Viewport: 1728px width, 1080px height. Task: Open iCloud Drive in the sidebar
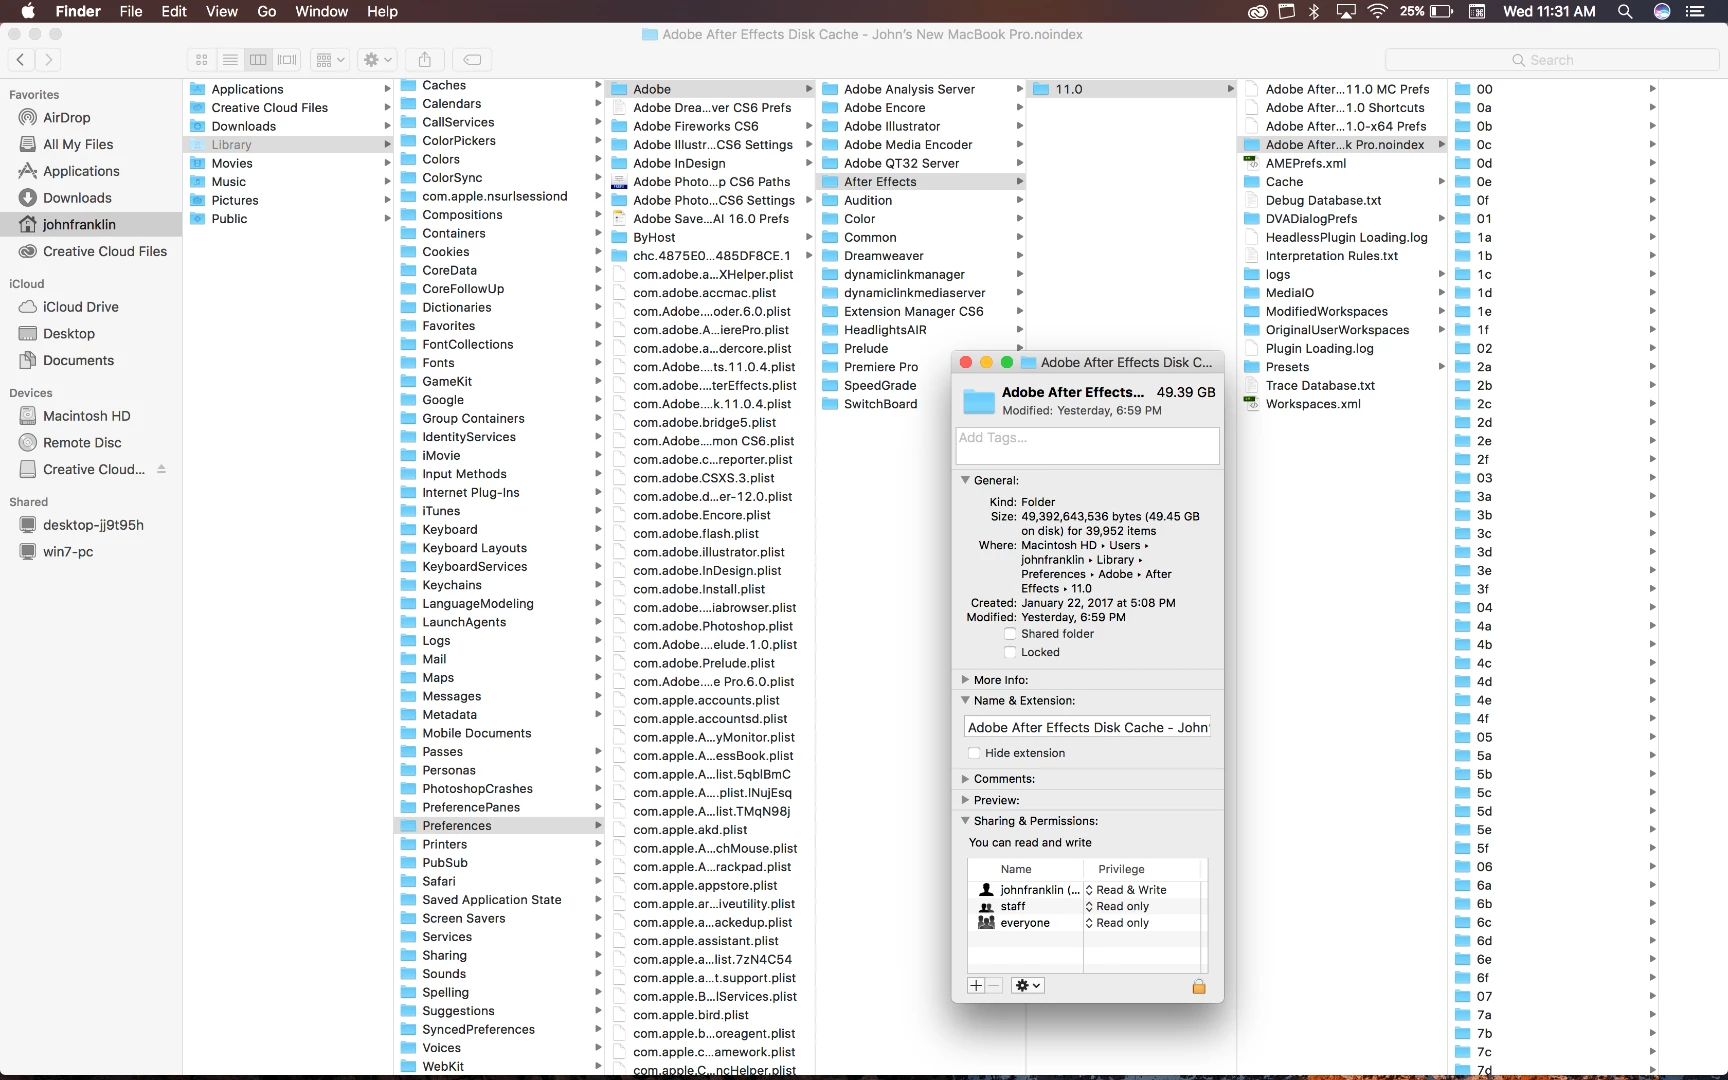pyautogui.click(x=80, y=307)
